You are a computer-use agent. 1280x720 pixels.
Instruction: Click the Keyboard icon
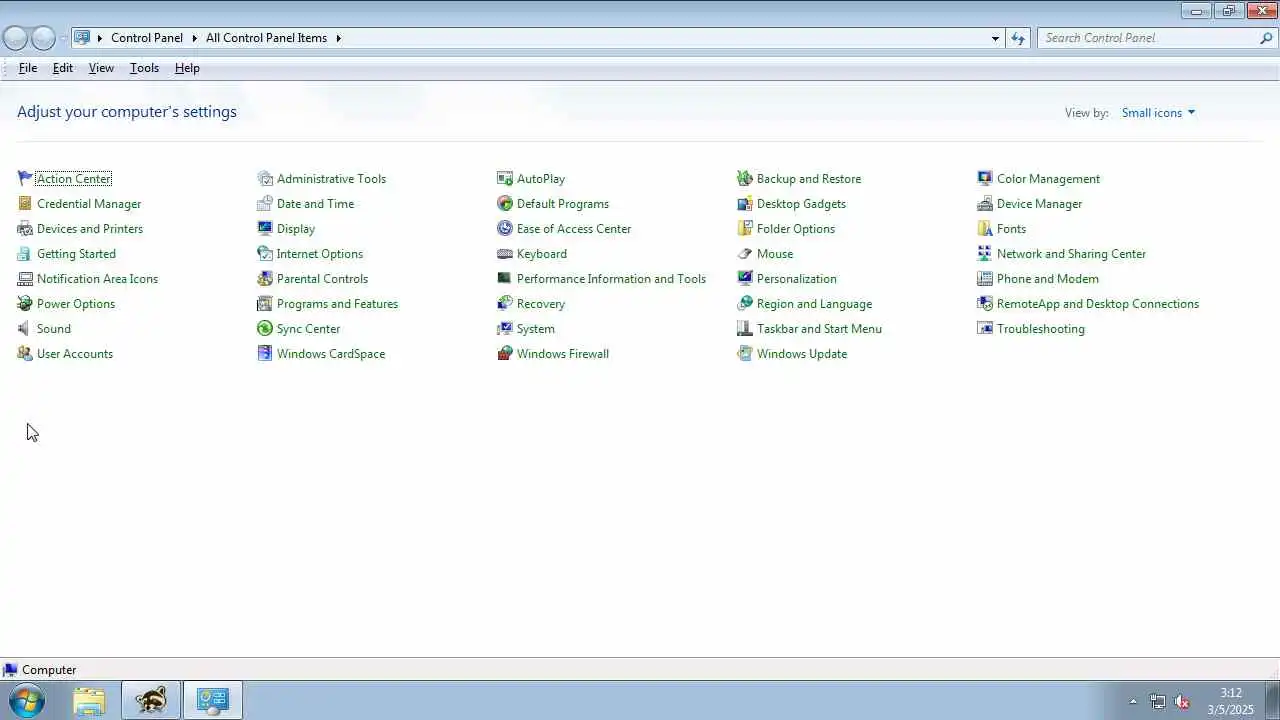(x=505, y=253)
